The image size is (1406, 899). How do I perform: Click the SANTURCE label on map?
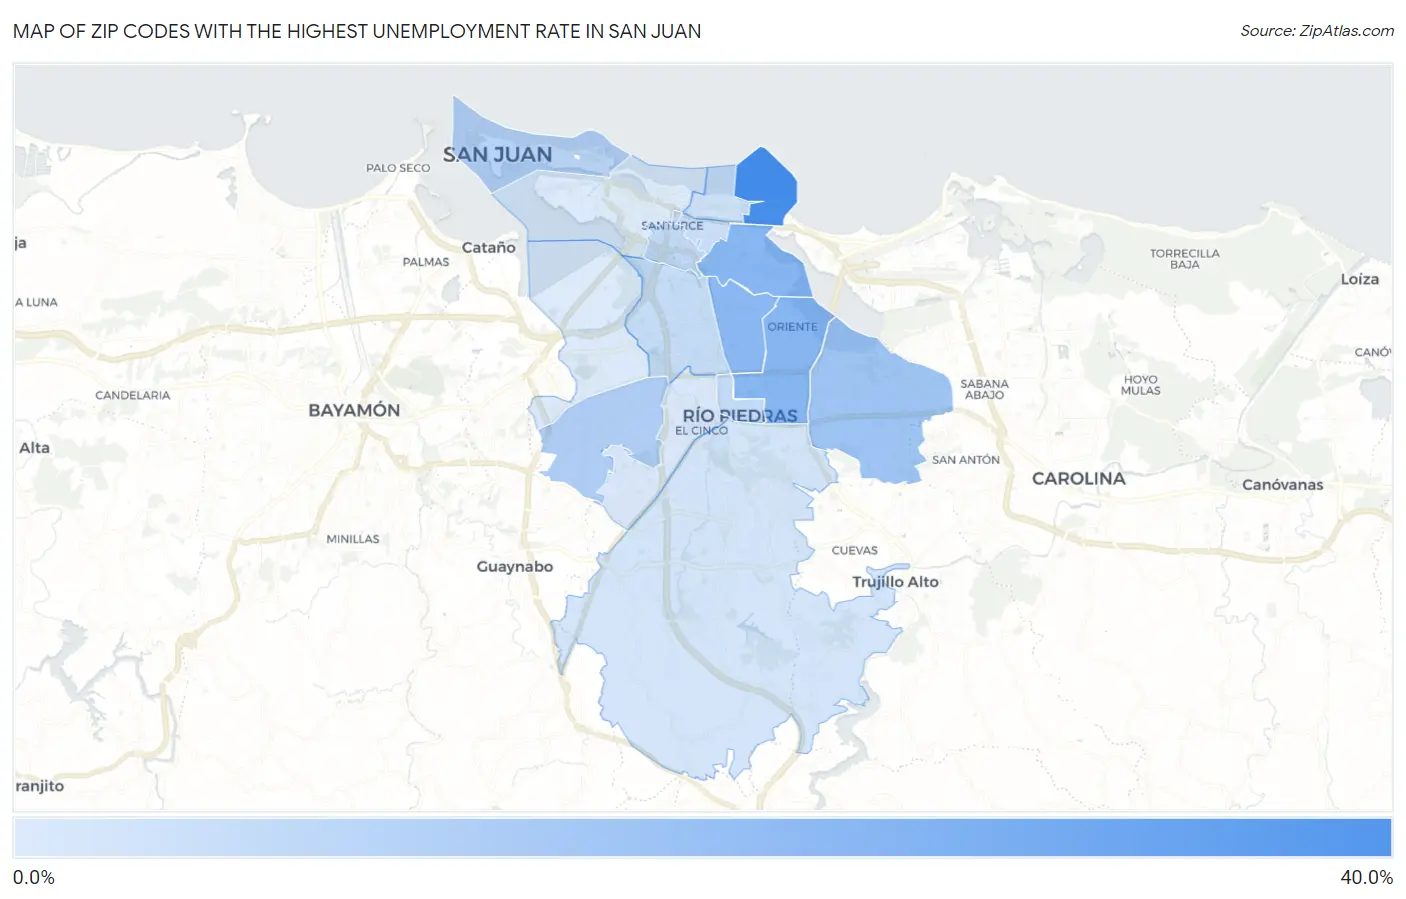tap(672, 226)
